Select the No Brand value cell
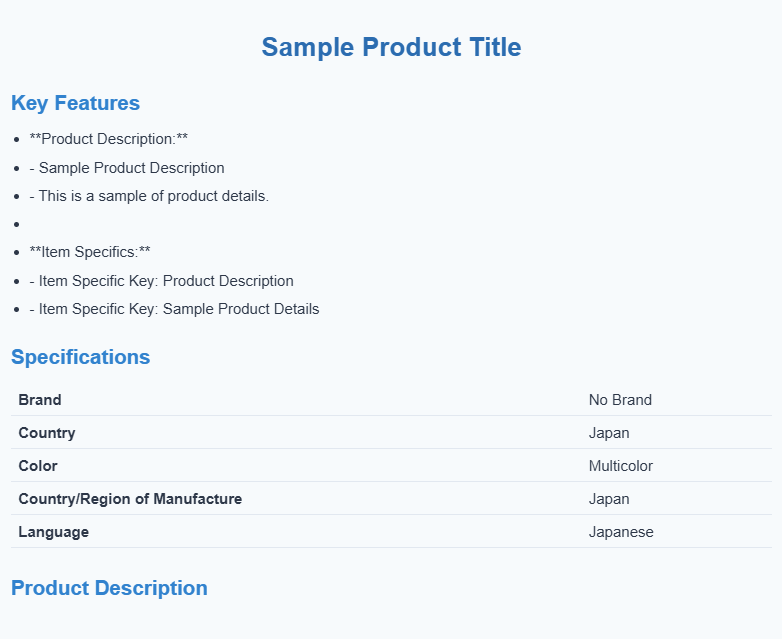The height and width of the screenshot is (639, 782). click(620, 400)
